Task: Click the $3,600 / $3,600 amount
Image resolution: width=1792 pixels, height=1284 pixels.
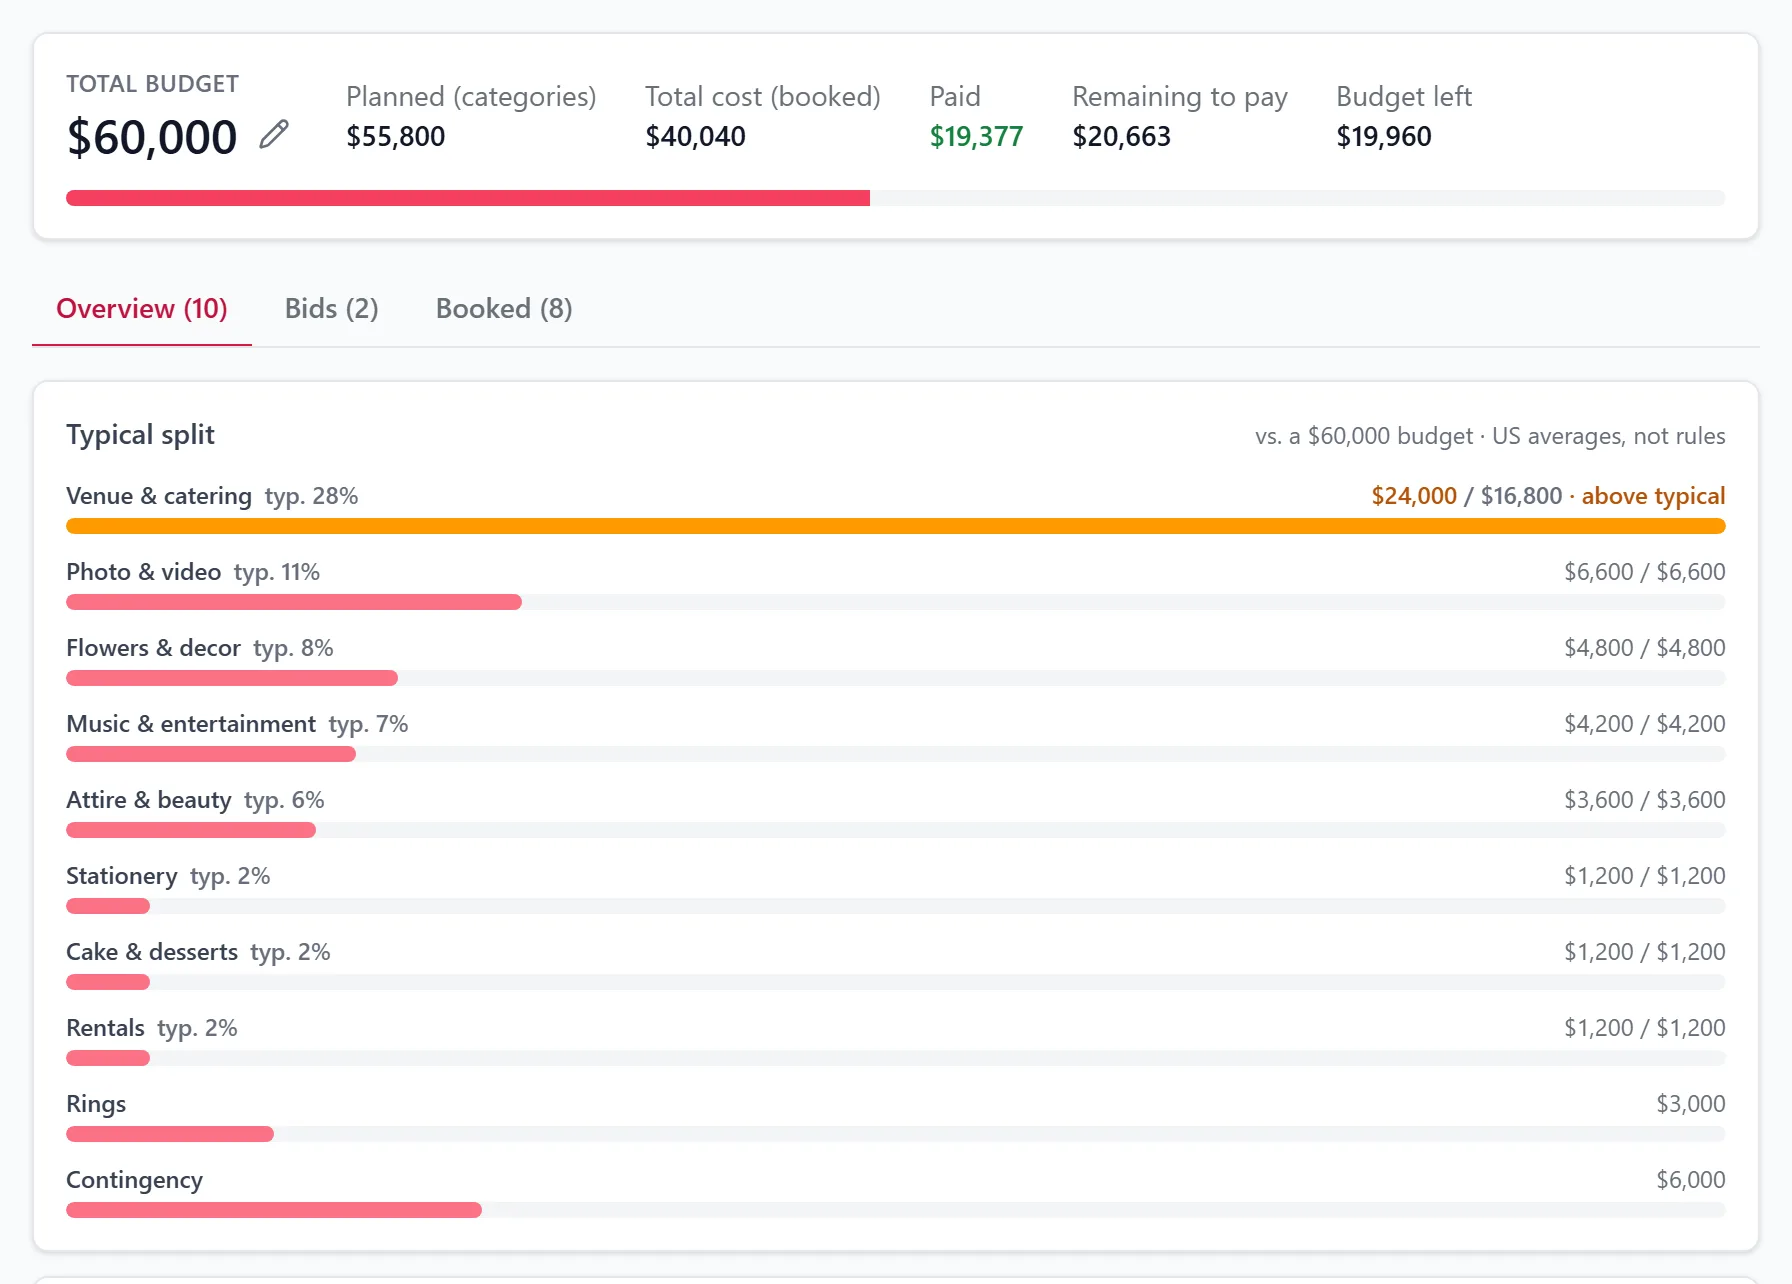Action: click(1645, 800)
